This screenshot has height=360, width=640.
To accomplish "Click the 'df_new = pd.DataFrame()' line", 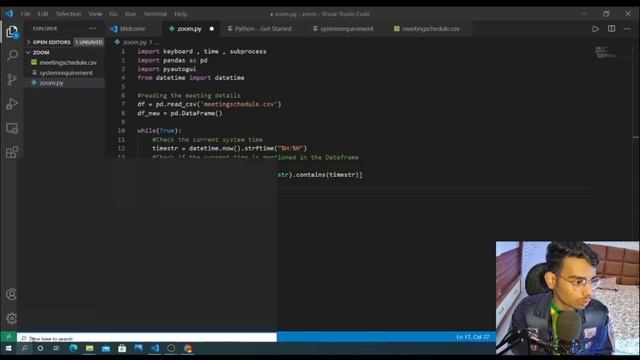I will [180, 113].
